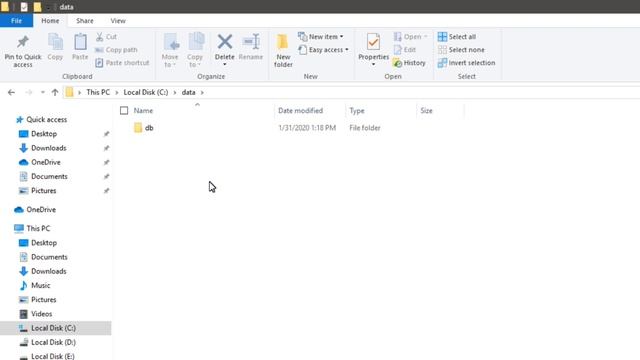The image size is (640, 360).
Task: Open the File menu tab
Action: [16, 20]
